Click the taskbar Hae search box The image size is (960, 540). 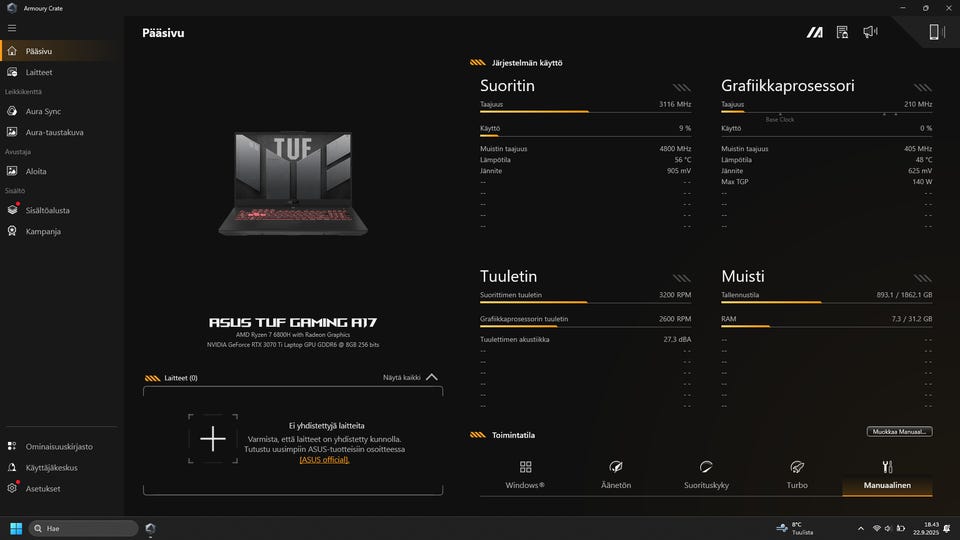pos(84,528)
